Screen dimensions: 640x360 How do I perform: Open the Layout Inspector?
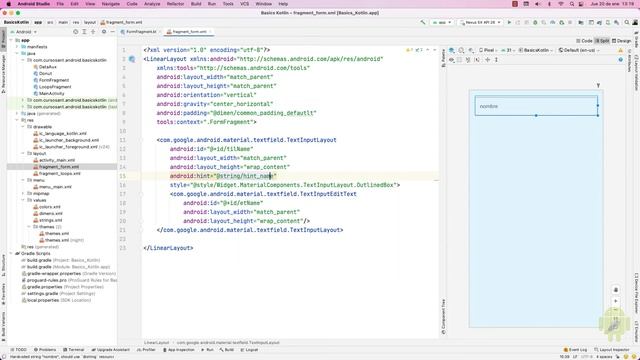611,350
